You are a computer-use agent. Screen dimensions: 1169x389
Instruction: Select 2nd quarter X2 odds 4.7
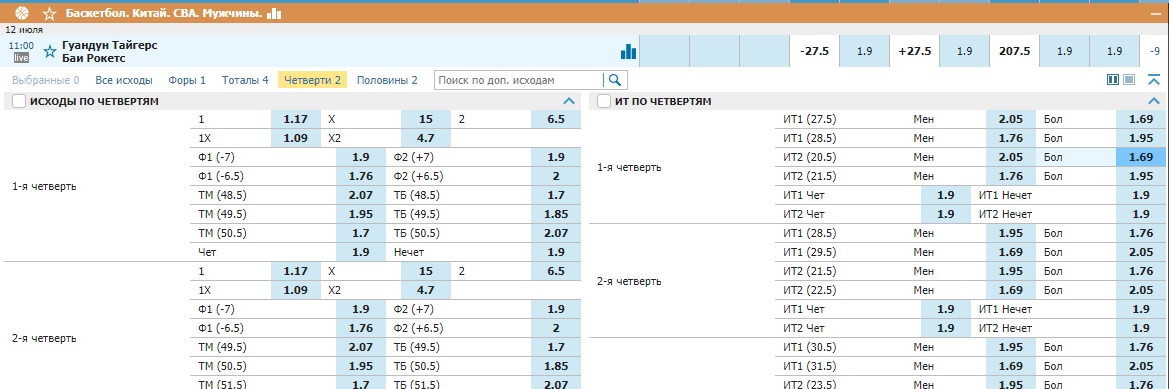[x=426, y=291]
